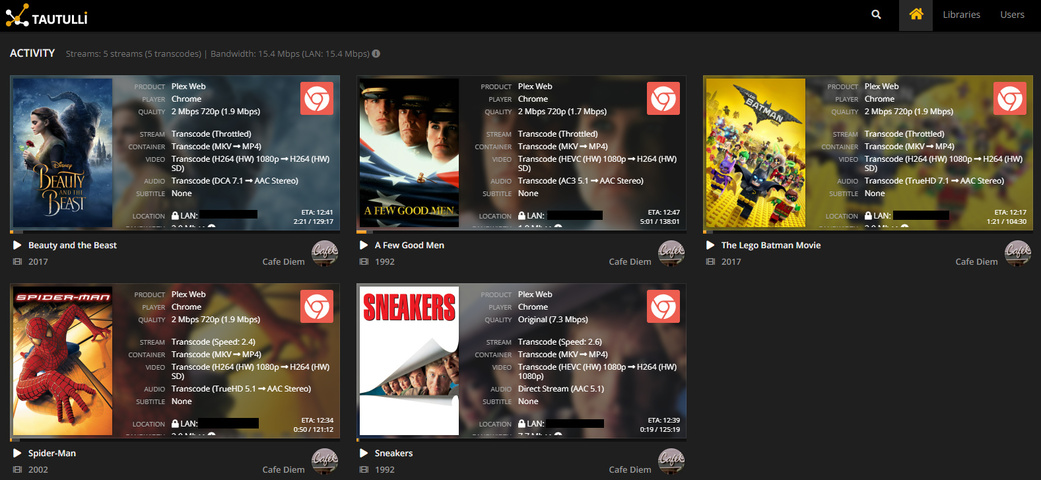
Task: Click Cafe Diem user under Lego Batman Movie
Action: (x=977, y=262)
